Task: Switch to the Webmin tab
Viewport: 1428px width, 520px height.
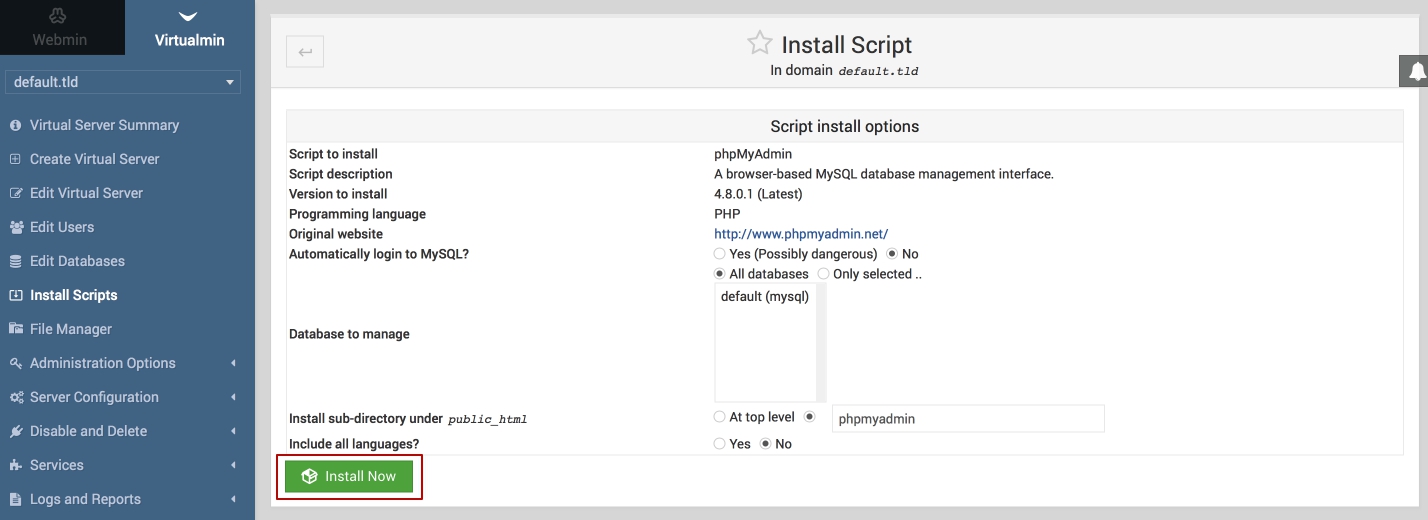Action: coord(60,28)
